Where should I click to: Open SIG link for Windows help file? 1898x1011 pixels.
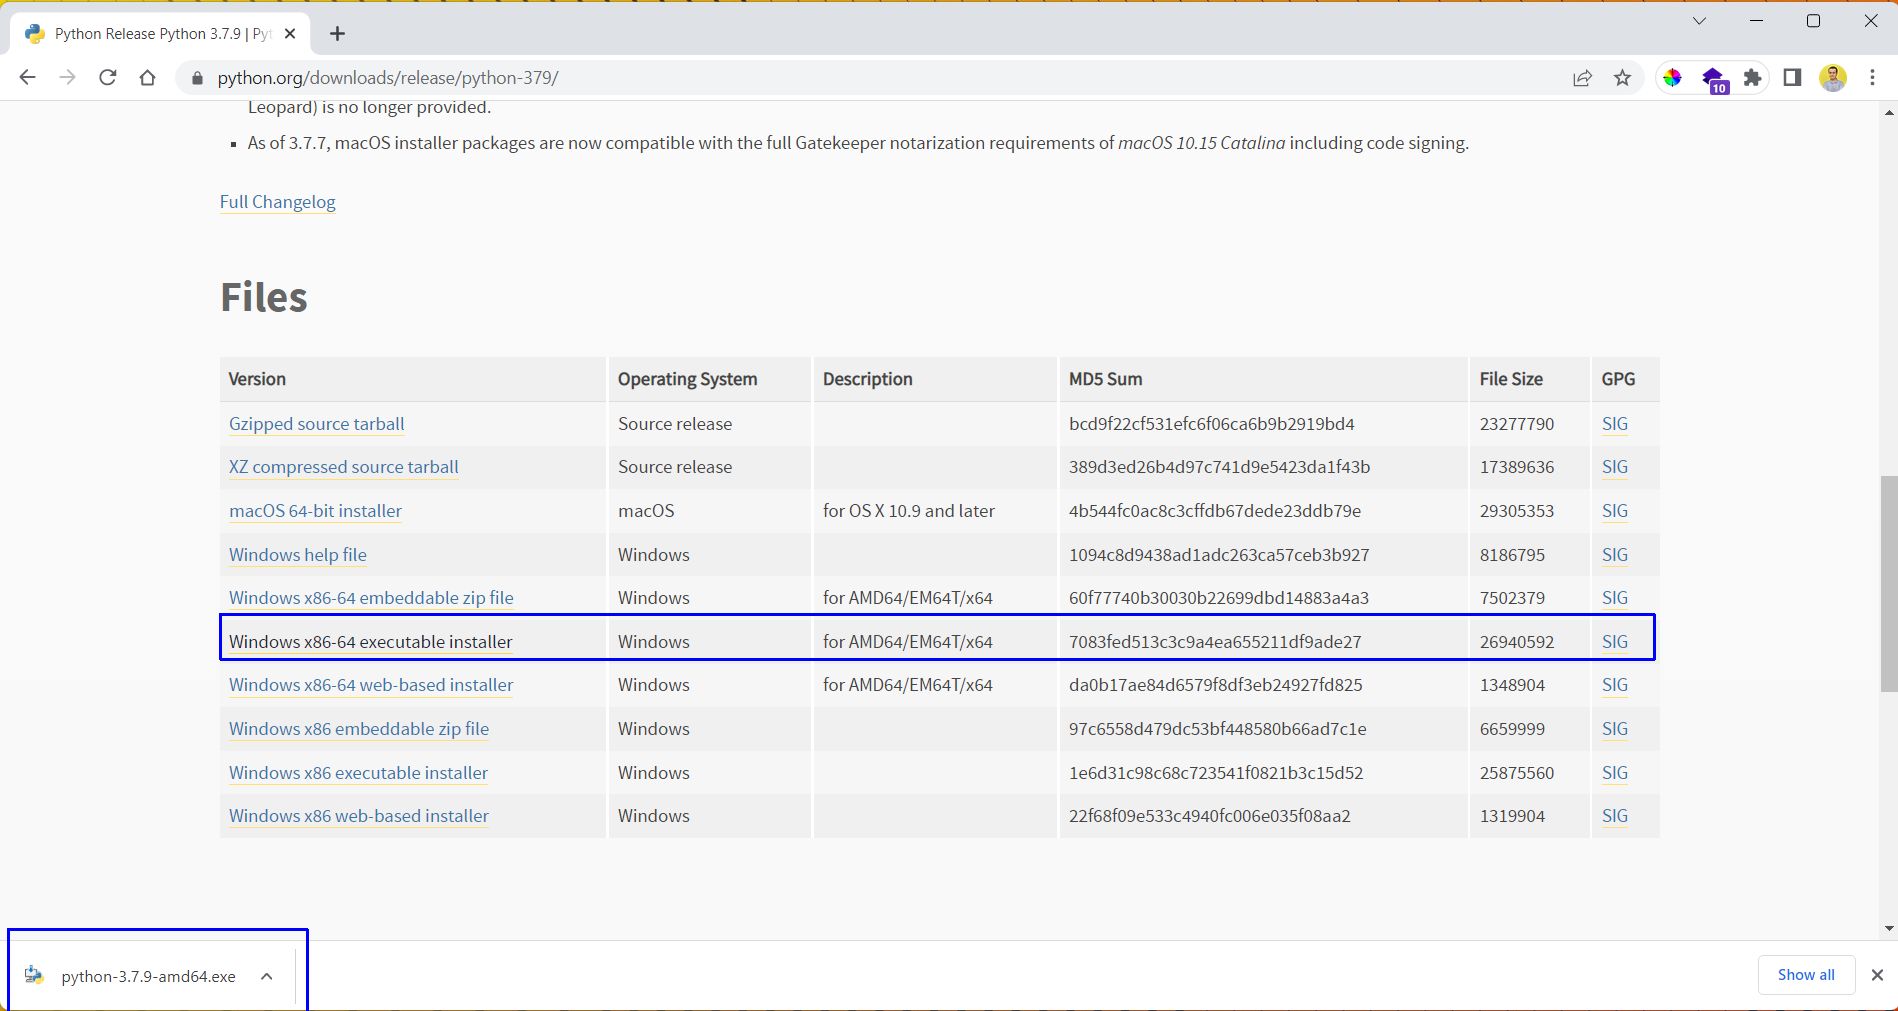(x=1615, y=555)
